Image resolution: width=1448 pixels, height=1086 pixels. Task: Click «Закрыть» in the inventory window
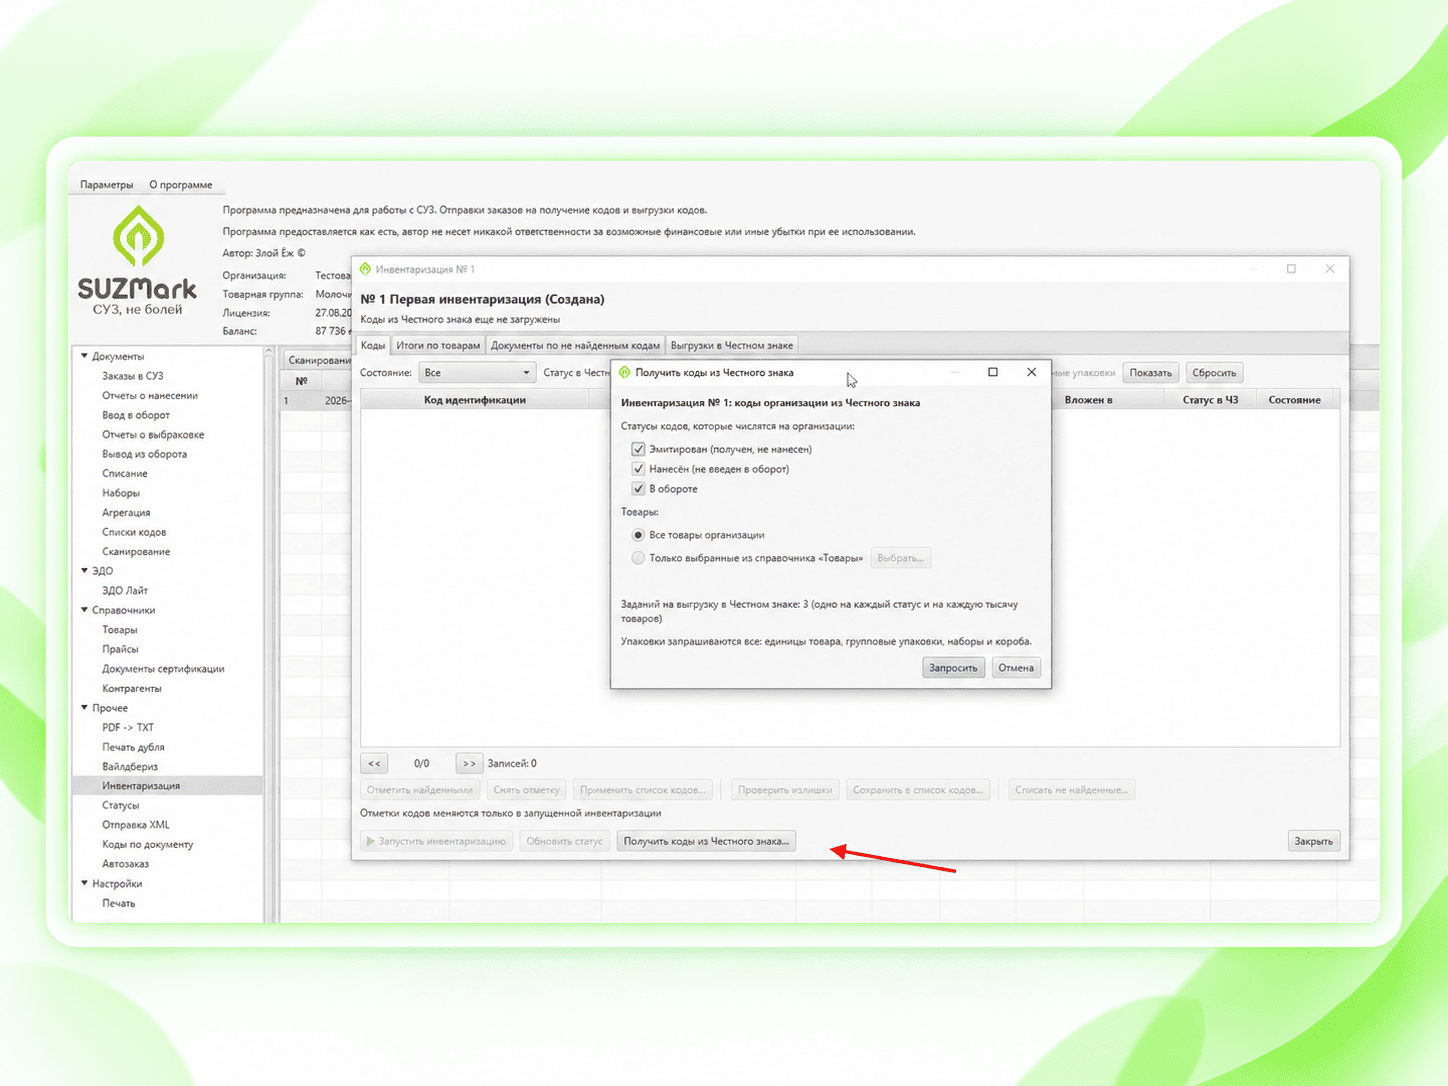click(x=1313, y=841)
